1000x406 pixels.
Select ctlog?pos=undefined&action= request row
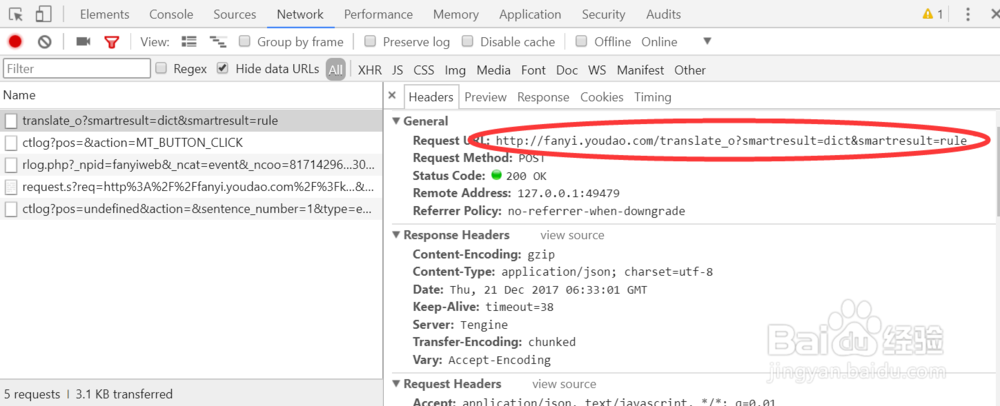coord(191,209)
